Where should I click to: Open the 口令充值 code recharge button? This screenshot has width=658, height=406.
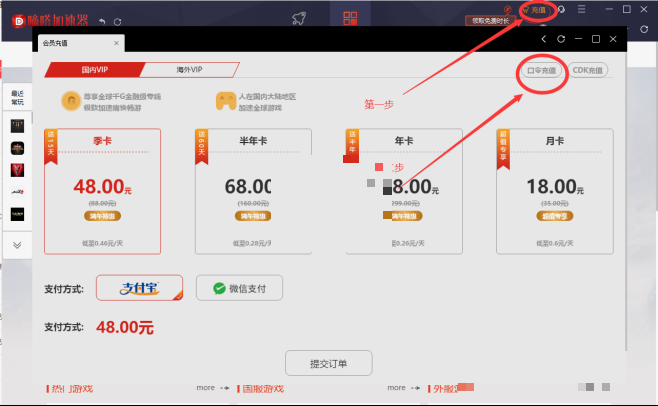[x=541, y=71]
